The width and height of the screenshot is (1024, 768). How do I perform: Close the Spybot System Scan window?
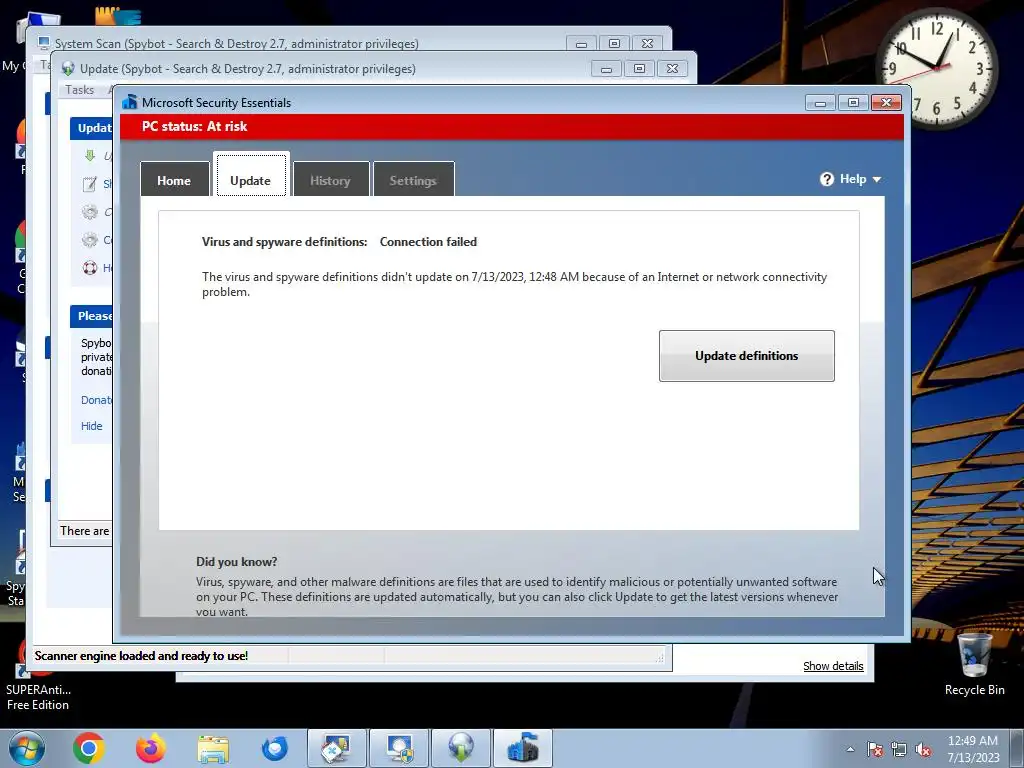coord(647,44)
